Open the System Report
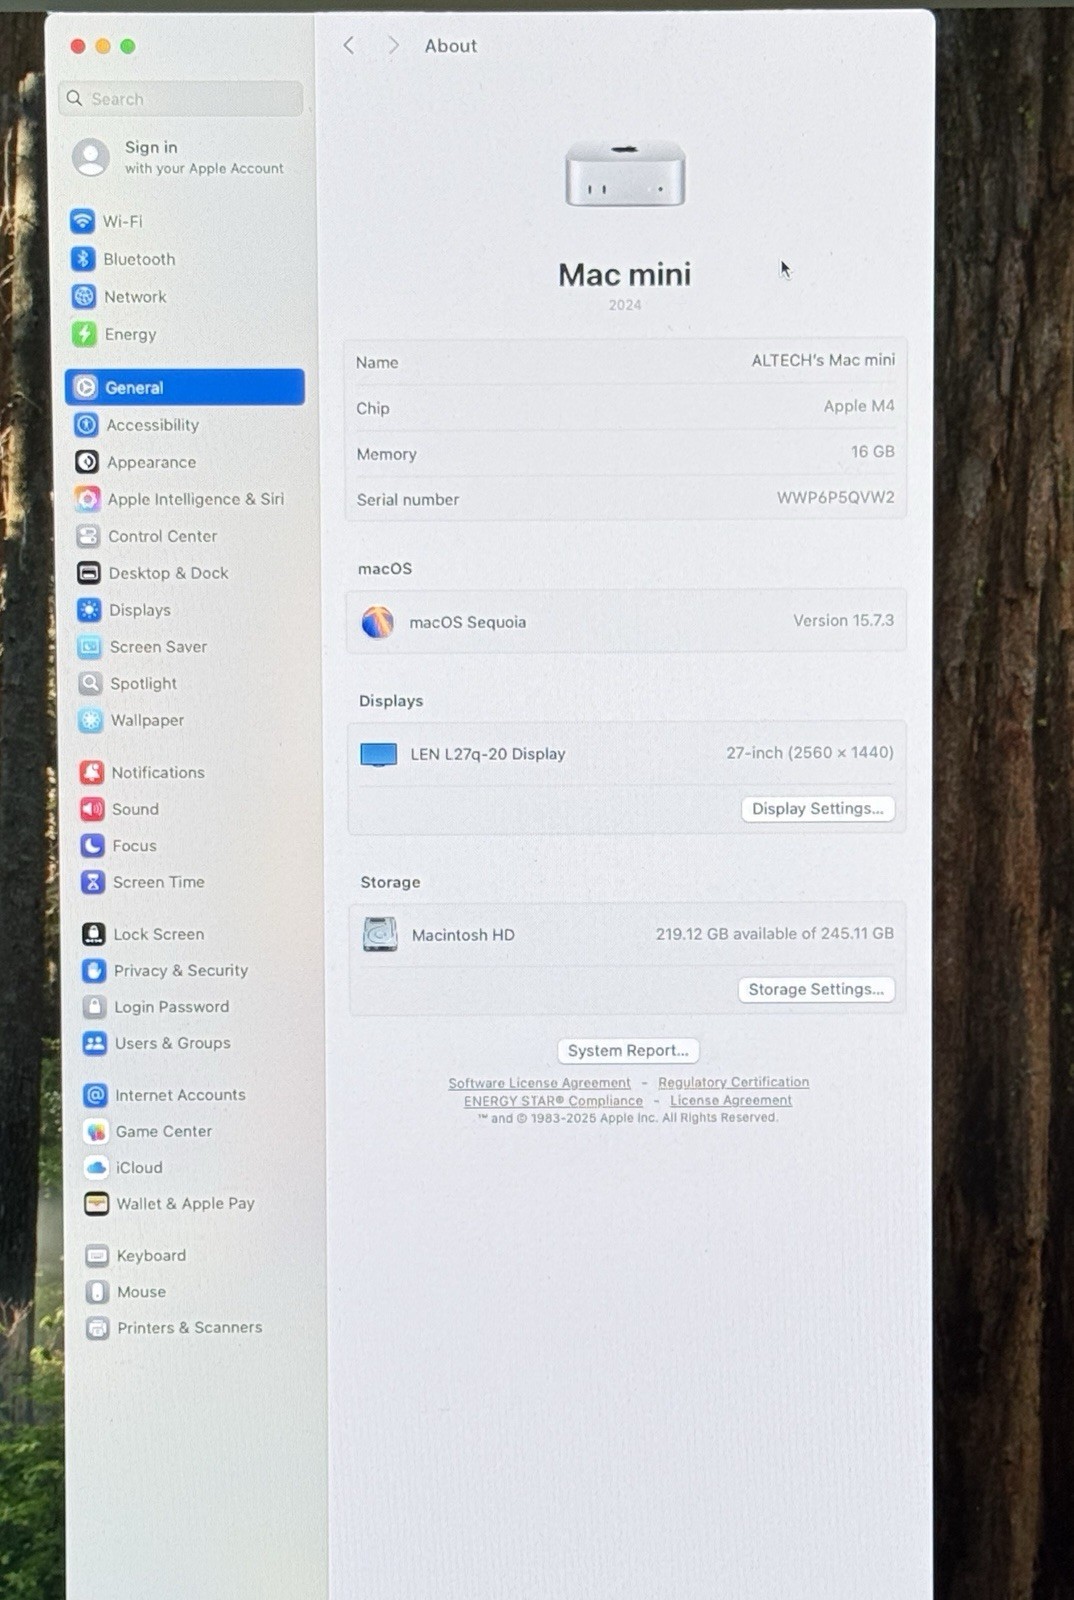1074x1600 pixels. tap(628, 1050)
